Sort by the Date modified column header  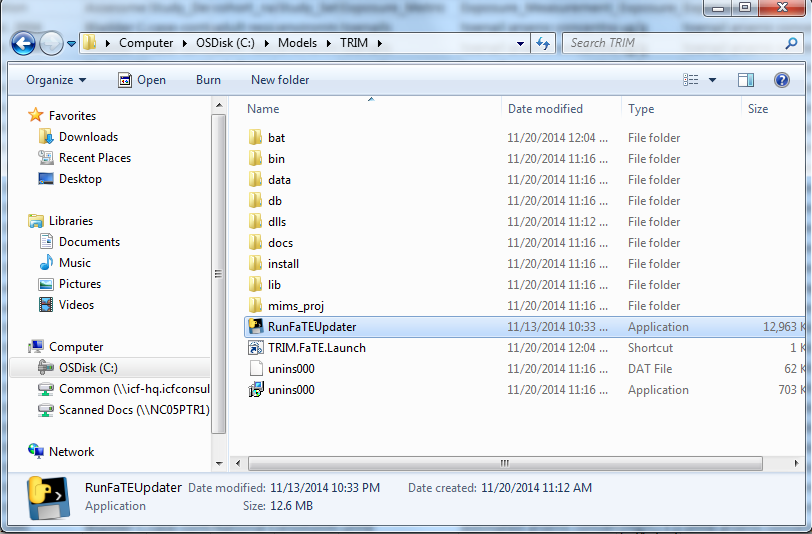545,109
